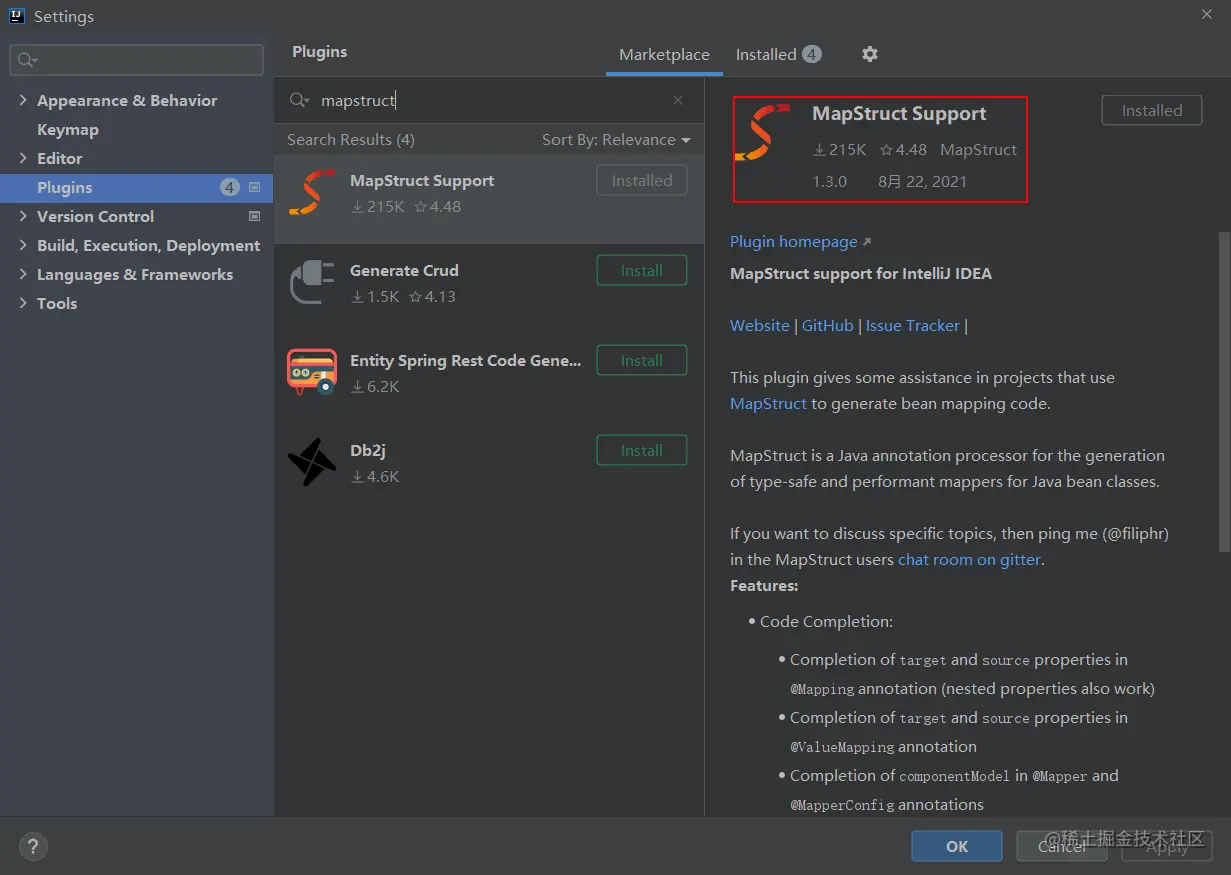The height and width of the screenshot is (875, 1231).
Task: Click the Generate Crud plug icon
Action: 312,283
